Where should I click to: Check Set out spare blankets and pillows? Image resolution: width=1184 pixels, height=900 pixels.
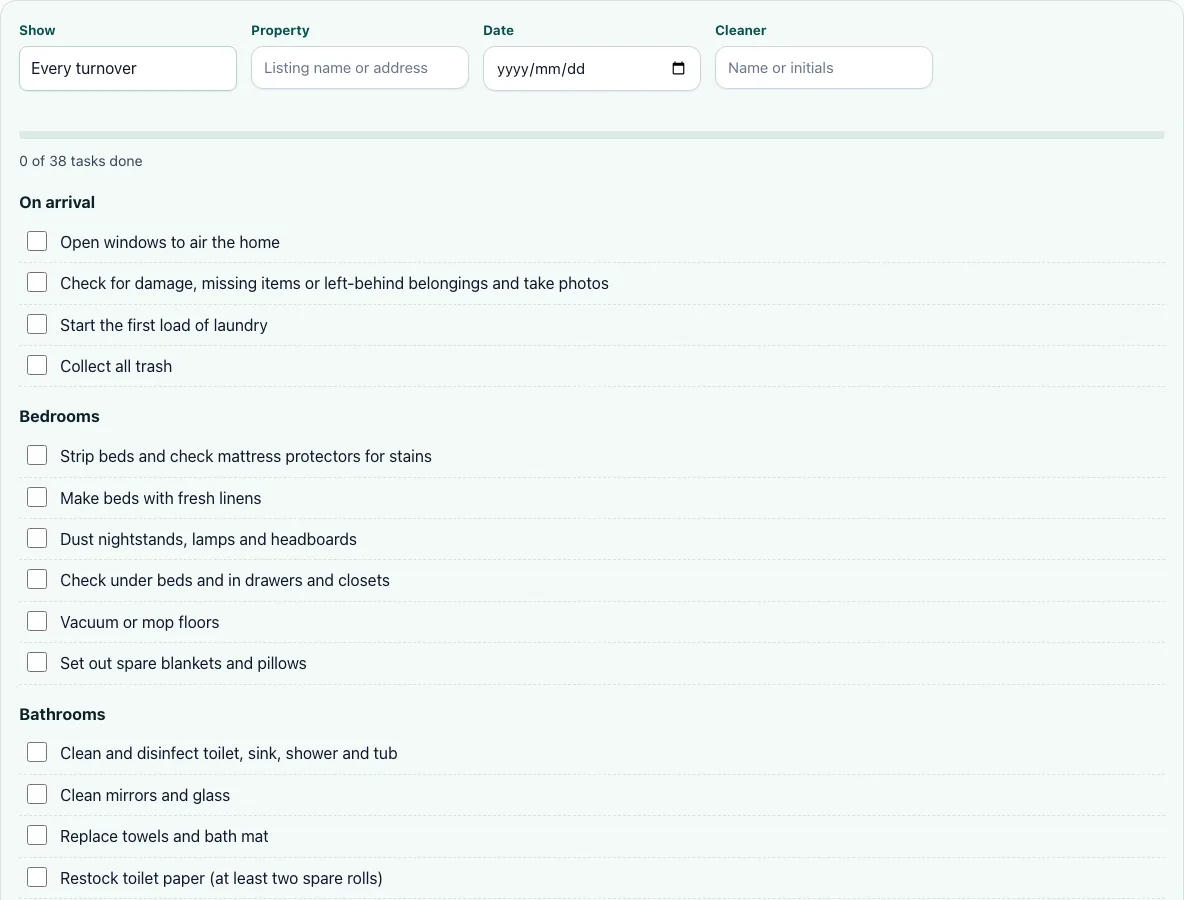coord(37,662)
